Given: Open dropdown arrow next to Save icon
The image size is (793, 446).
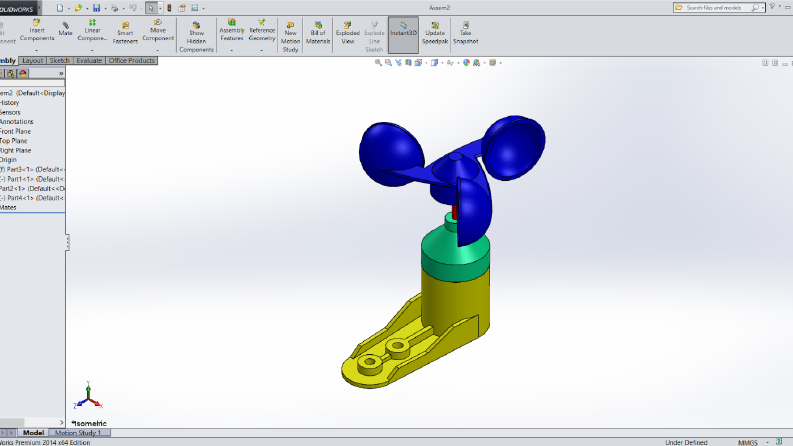Looking at the screenshot, I should coord(105,8).
